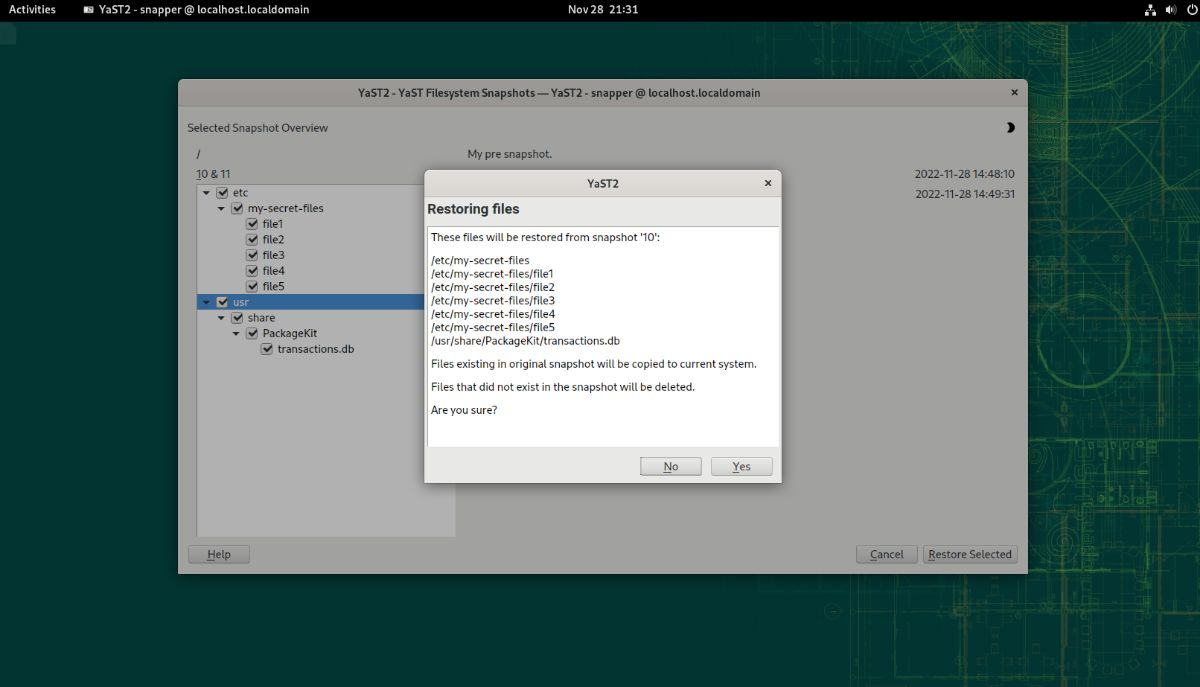Image resolution: width=1200 pixels, height=687 pixels.
Task: Click the Restore Selected button
Action: coord(969,553)
